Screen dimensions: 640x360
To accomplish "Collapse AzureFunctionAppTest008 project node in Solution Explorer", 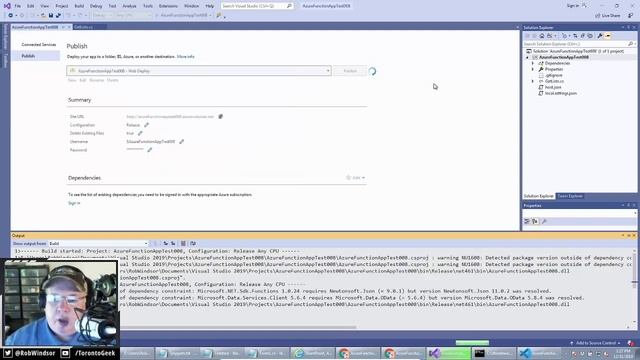I will pos(527,57).
